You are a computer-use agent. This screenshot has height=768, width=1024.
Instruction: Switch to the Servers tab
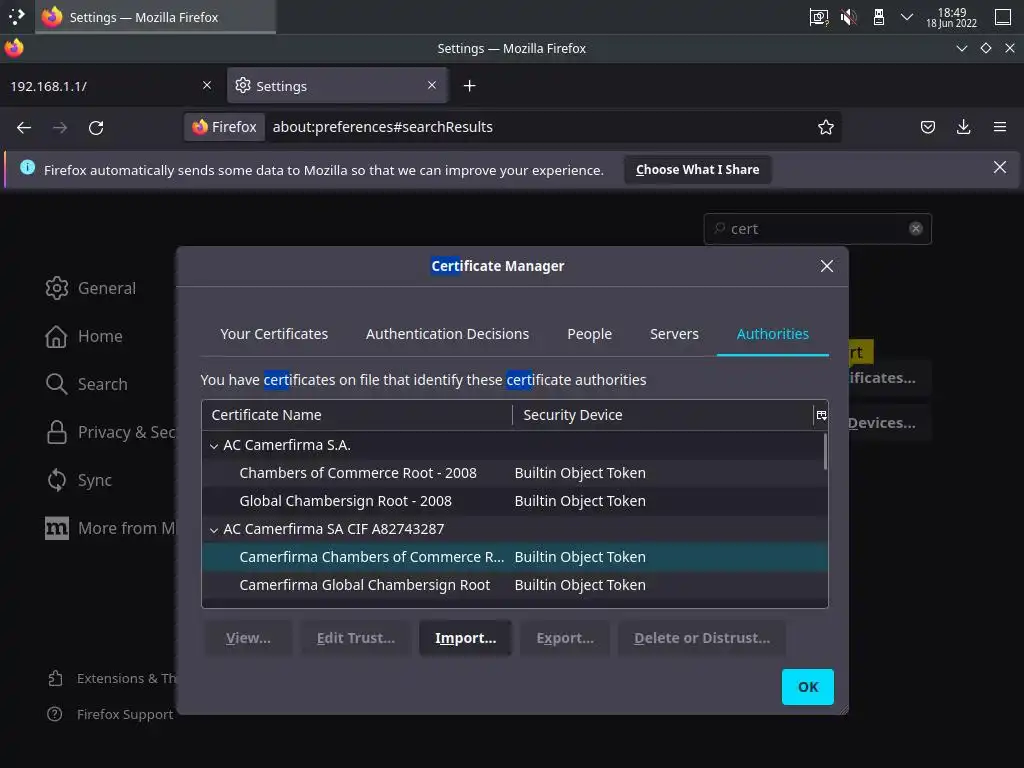click(674, 334)
